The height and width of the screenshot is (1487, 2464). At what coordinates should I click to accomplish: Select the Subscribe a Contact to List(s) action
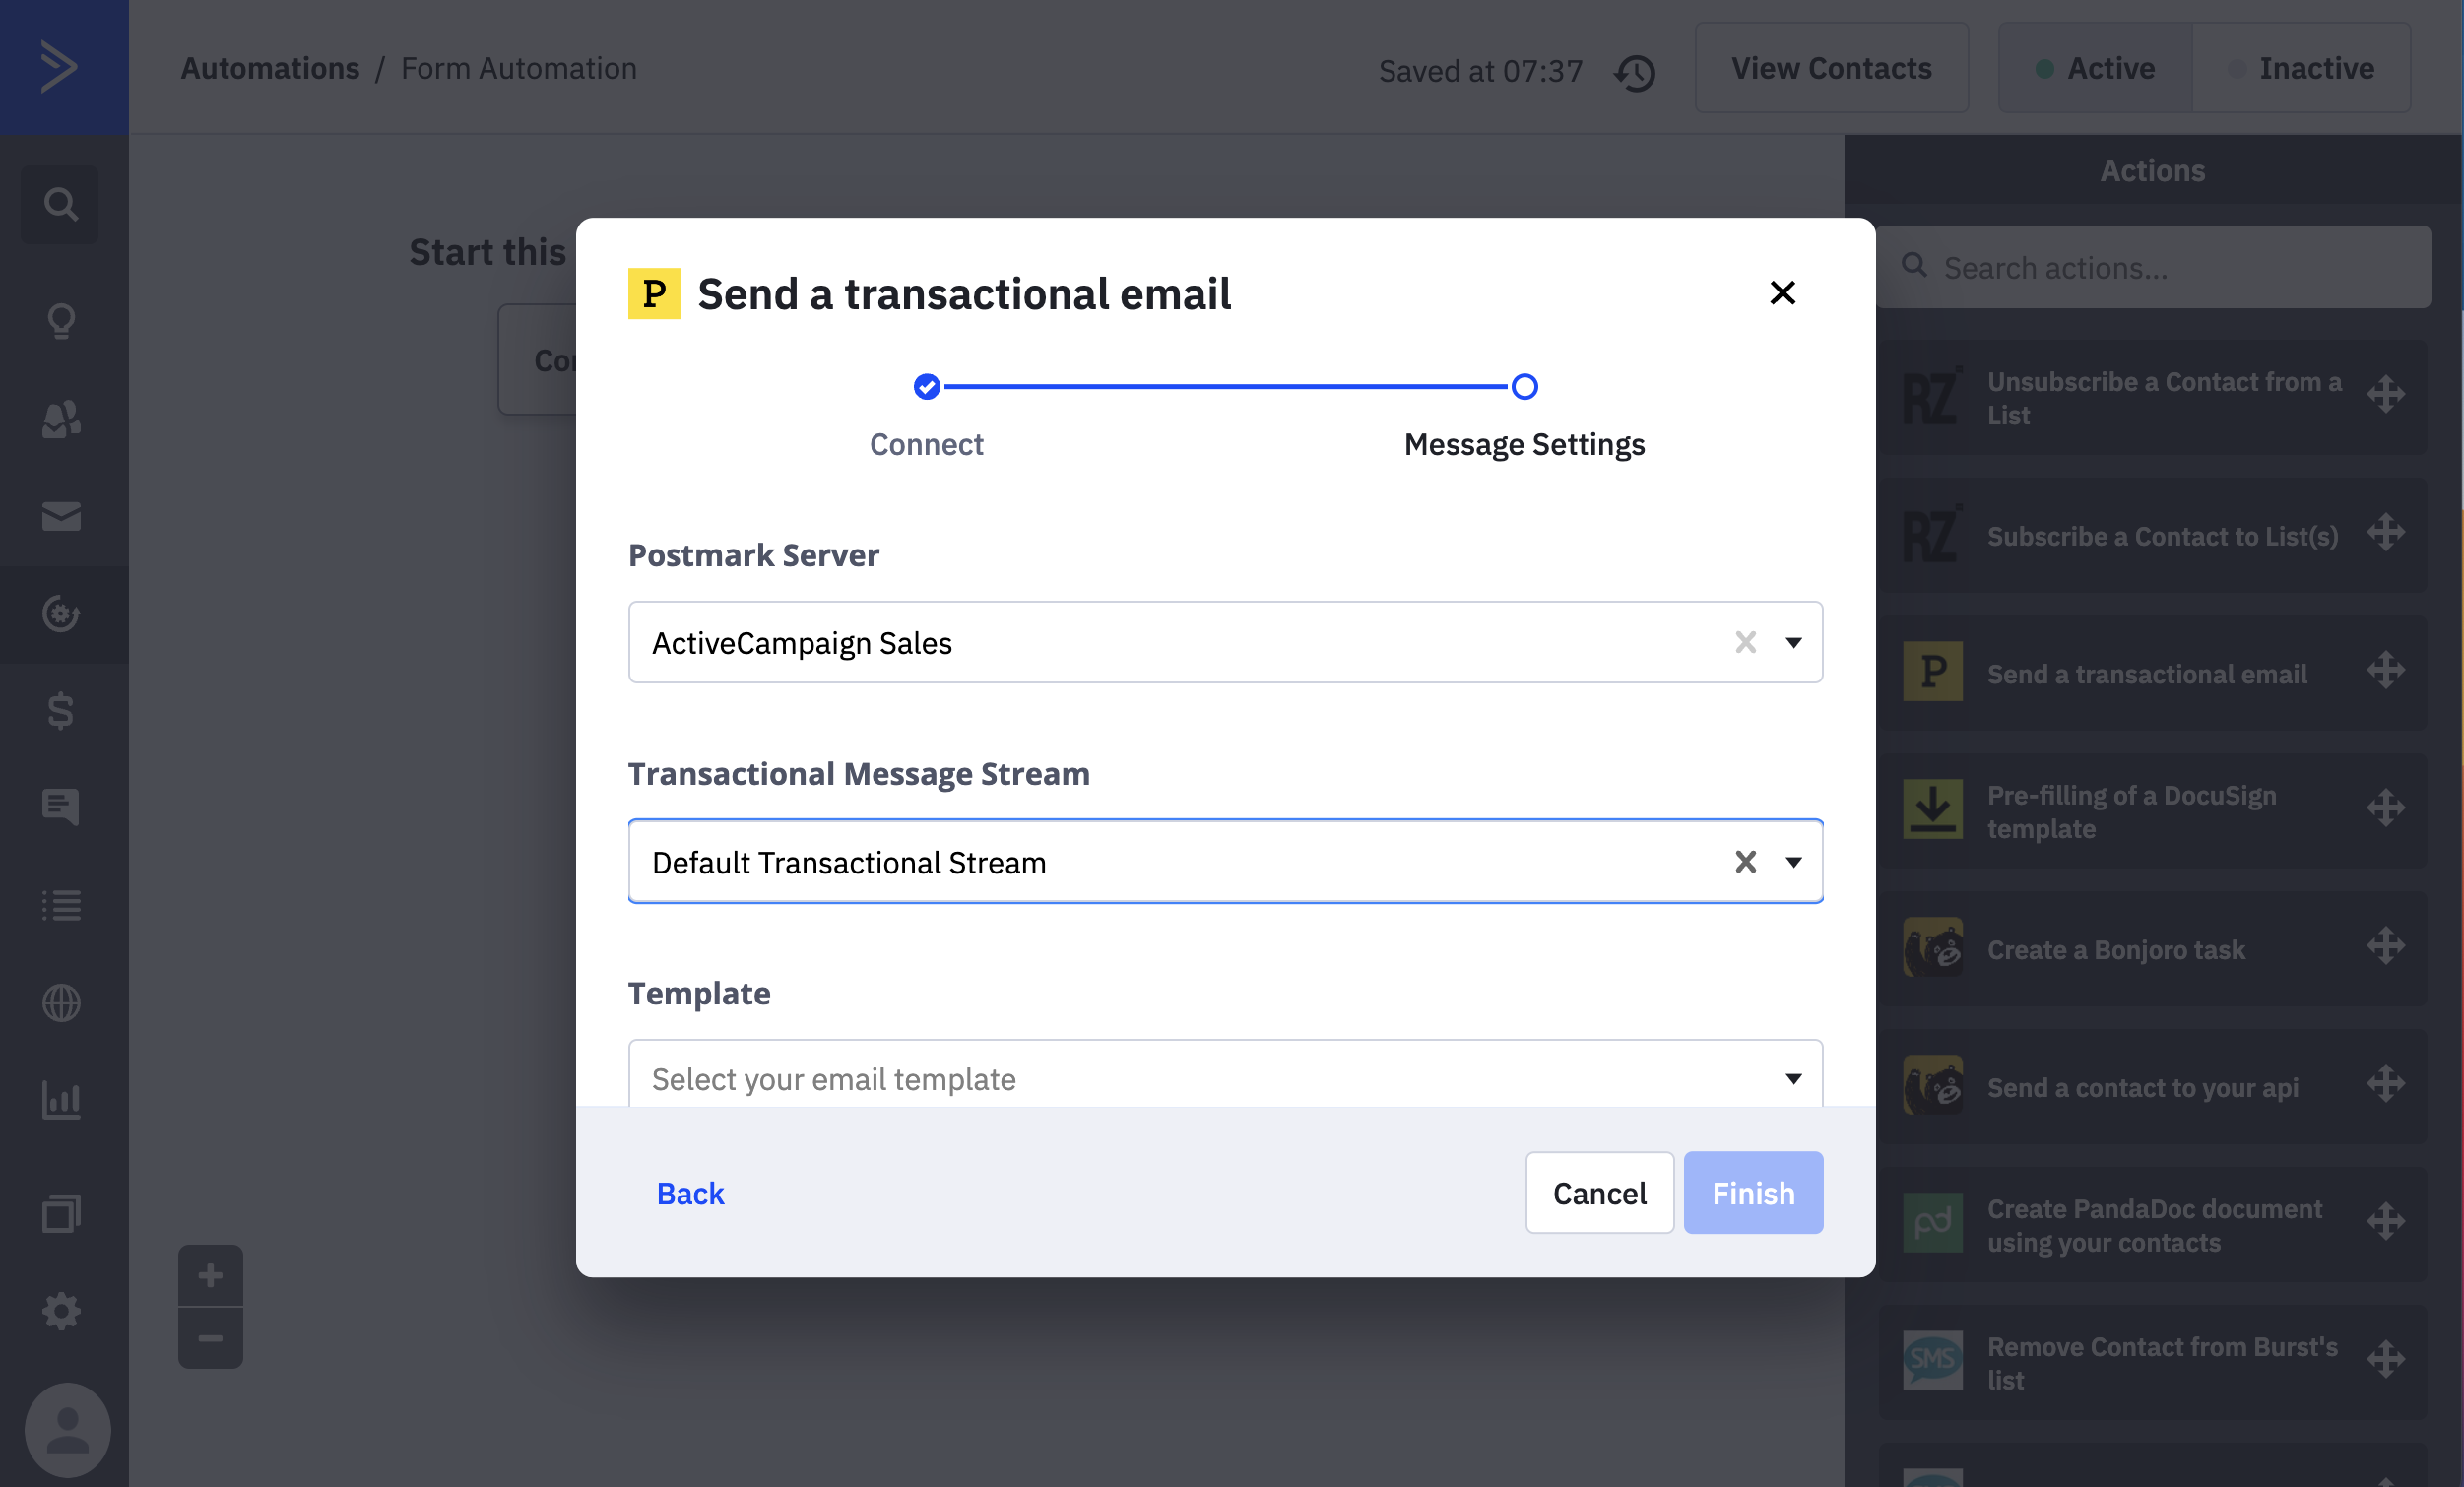[x=2153, y=534]
